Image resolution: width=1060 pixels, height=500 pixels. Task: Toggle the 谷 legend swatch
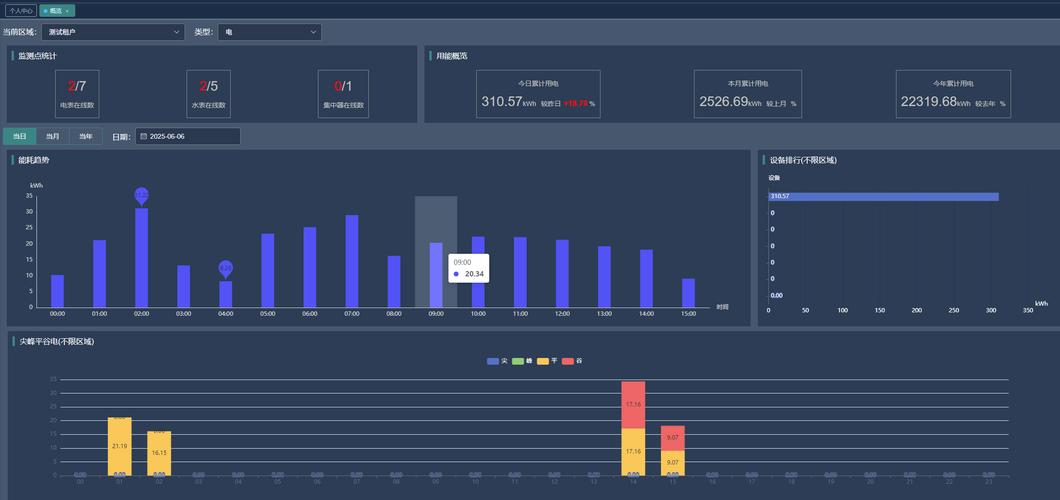pos(568,361)
